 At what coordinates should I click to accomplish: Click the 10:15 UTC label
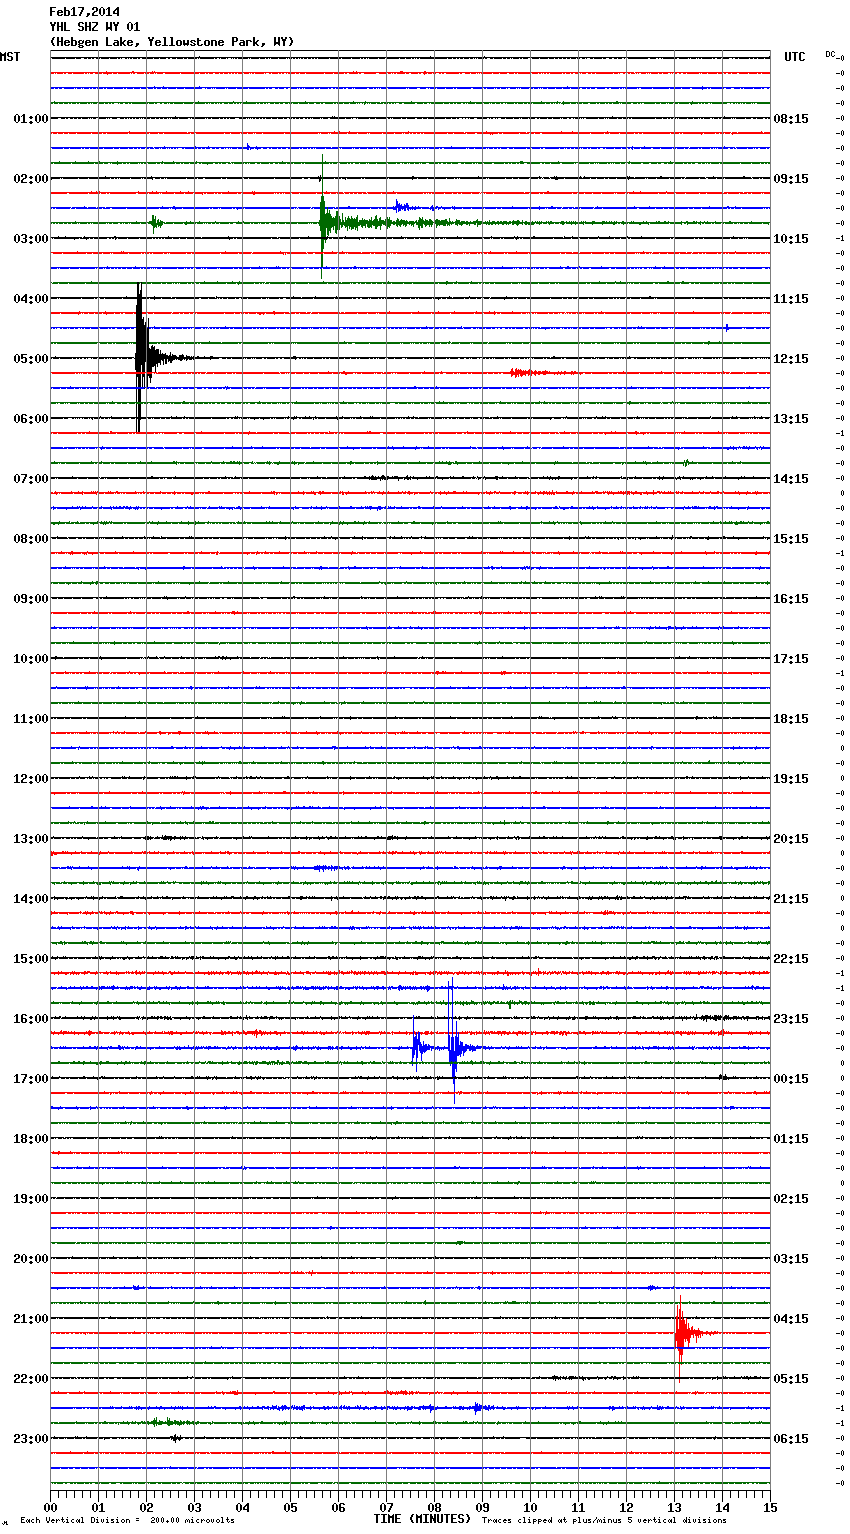point(791,239)
